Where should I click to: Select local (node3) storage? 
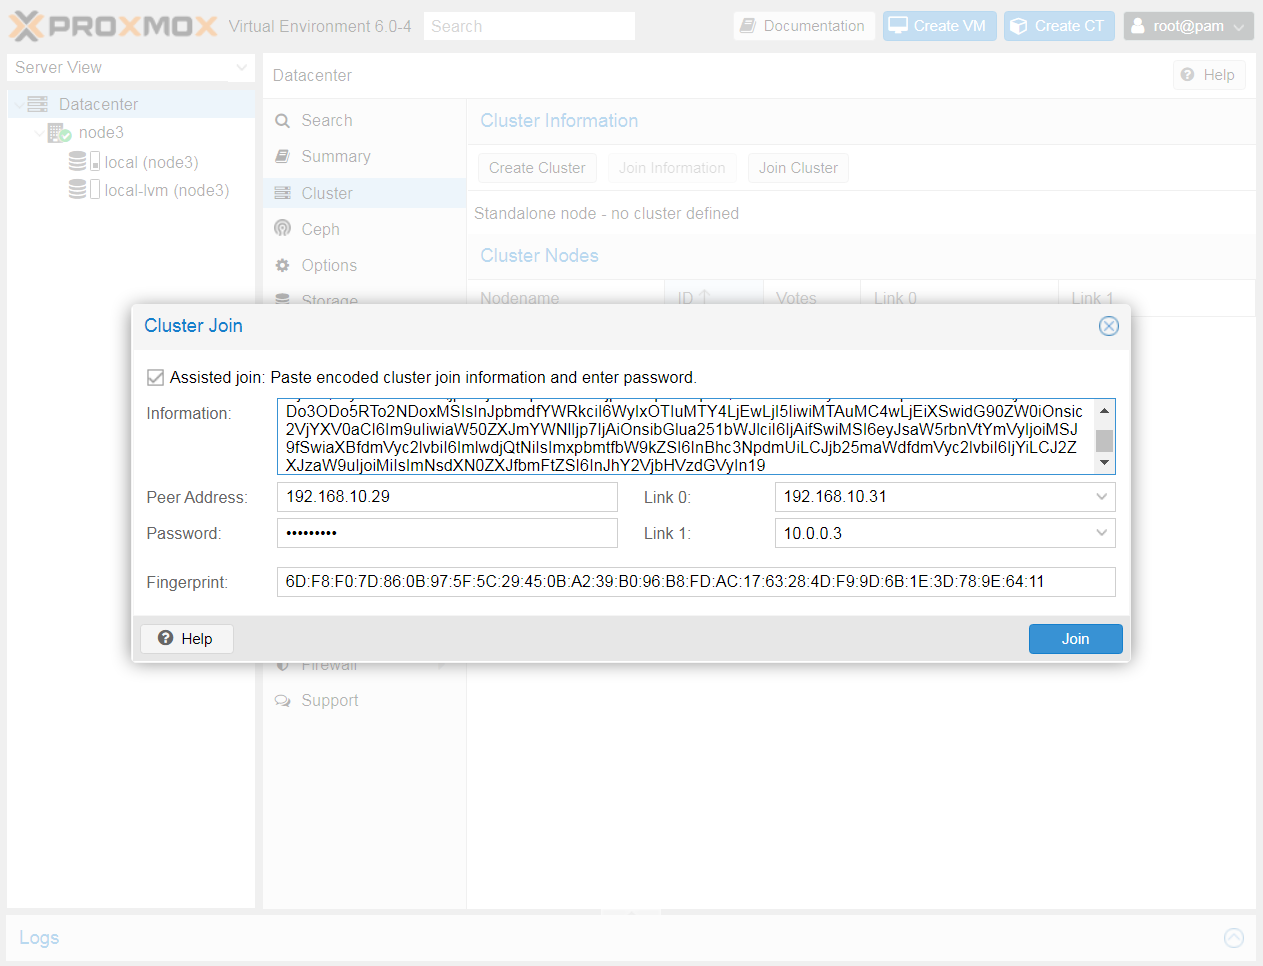[151, 162]
